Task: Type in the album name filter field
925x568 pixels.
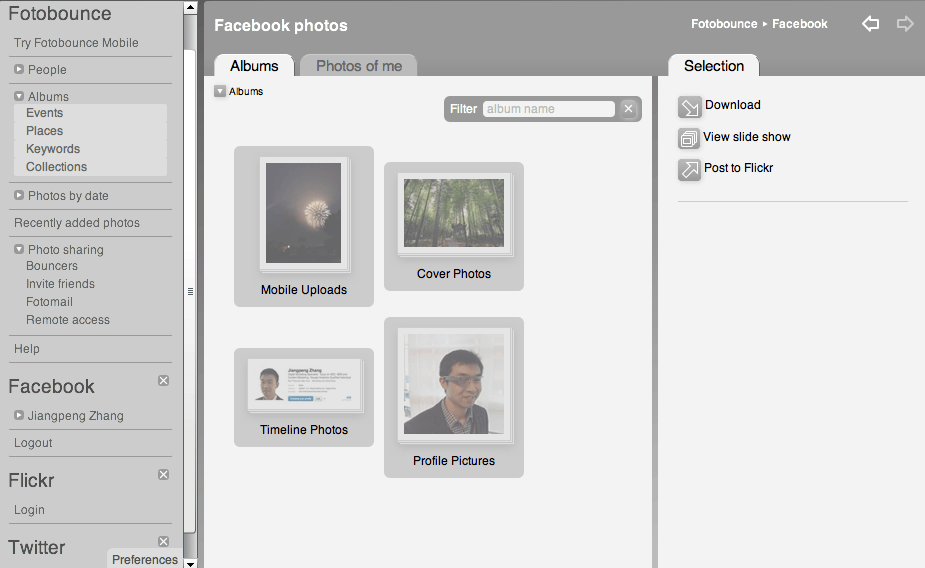Action: (548, 109)
